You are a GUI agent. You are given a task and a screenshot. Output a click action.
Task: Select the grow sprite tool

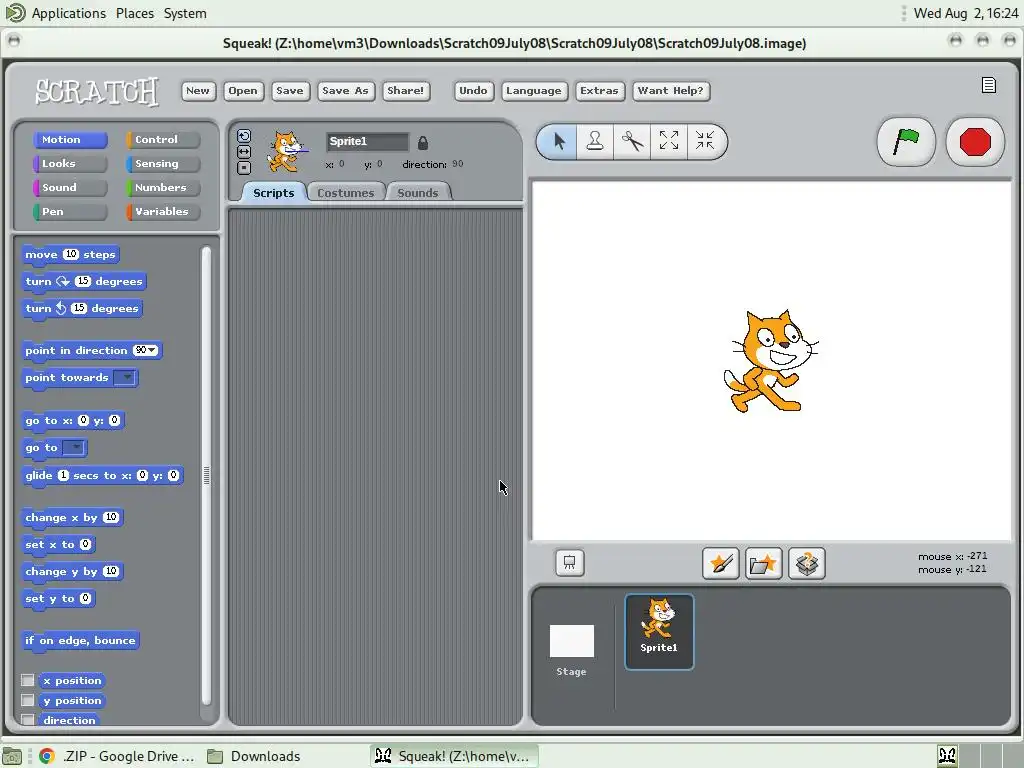click(669, 141)
